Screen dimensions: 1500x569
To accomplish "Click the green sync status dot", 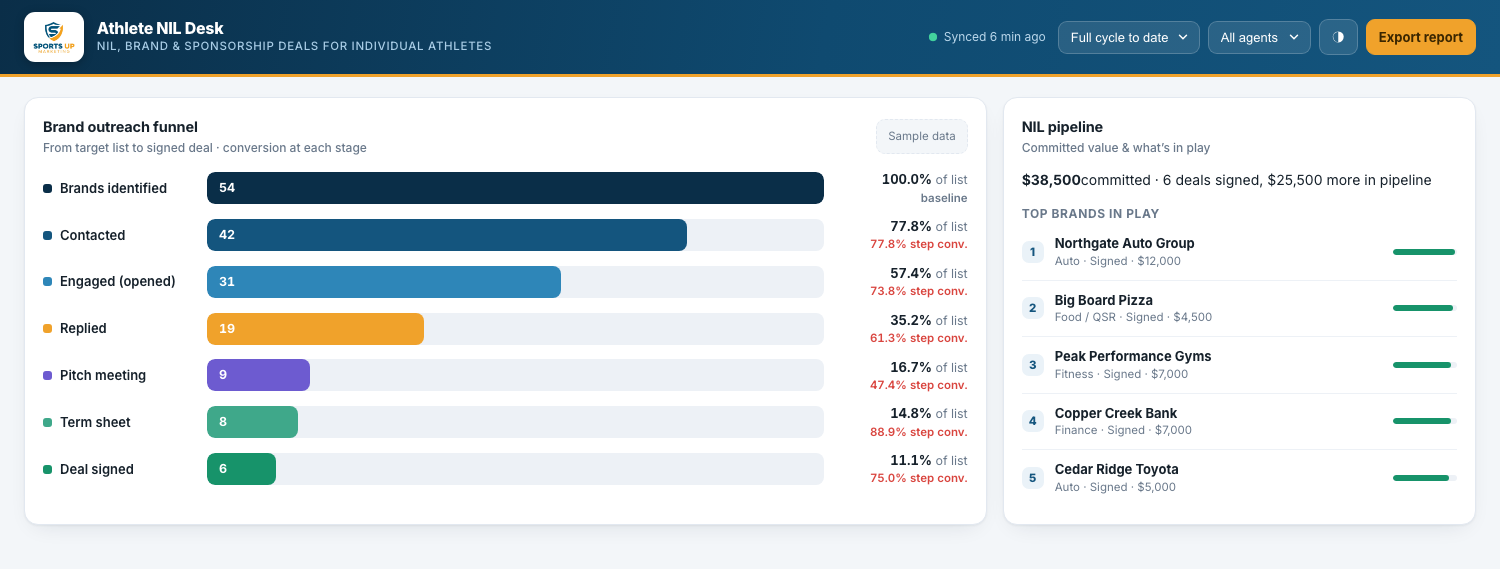I will [933, 37].
